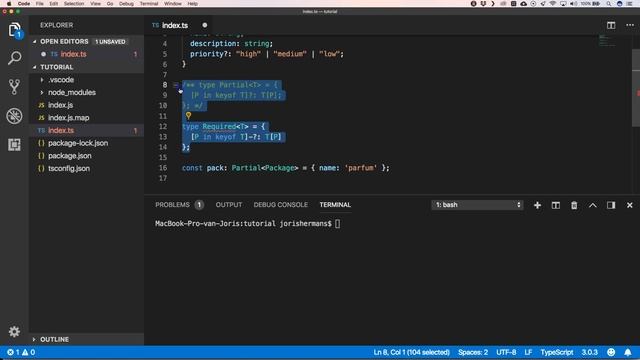This screenshot has height=360, width=640.
Task: Move the panel to the side
Action: coord(611,205)
